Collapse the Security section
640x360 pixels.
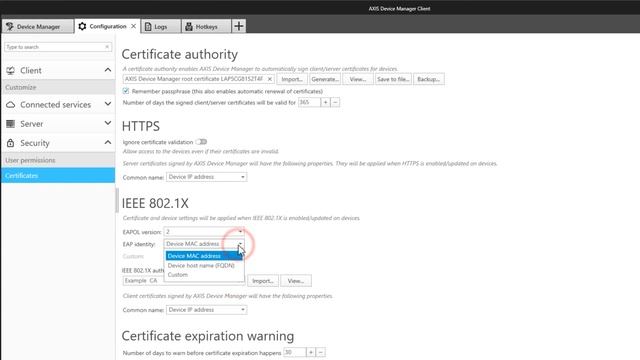tap(107, 142)
